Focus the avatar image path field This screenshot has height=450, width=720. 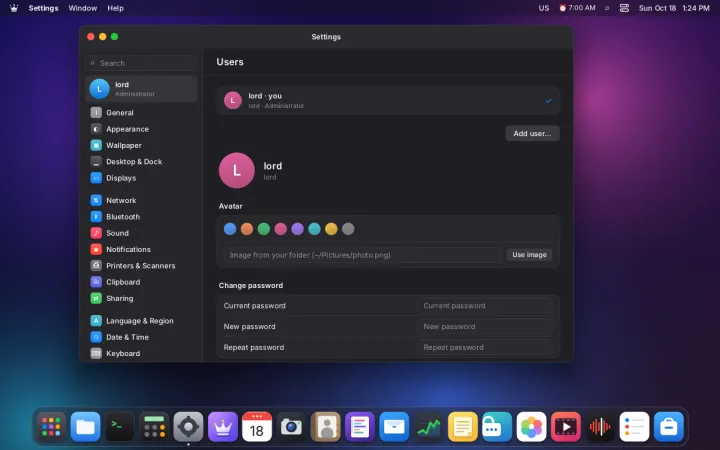(363, 255)
